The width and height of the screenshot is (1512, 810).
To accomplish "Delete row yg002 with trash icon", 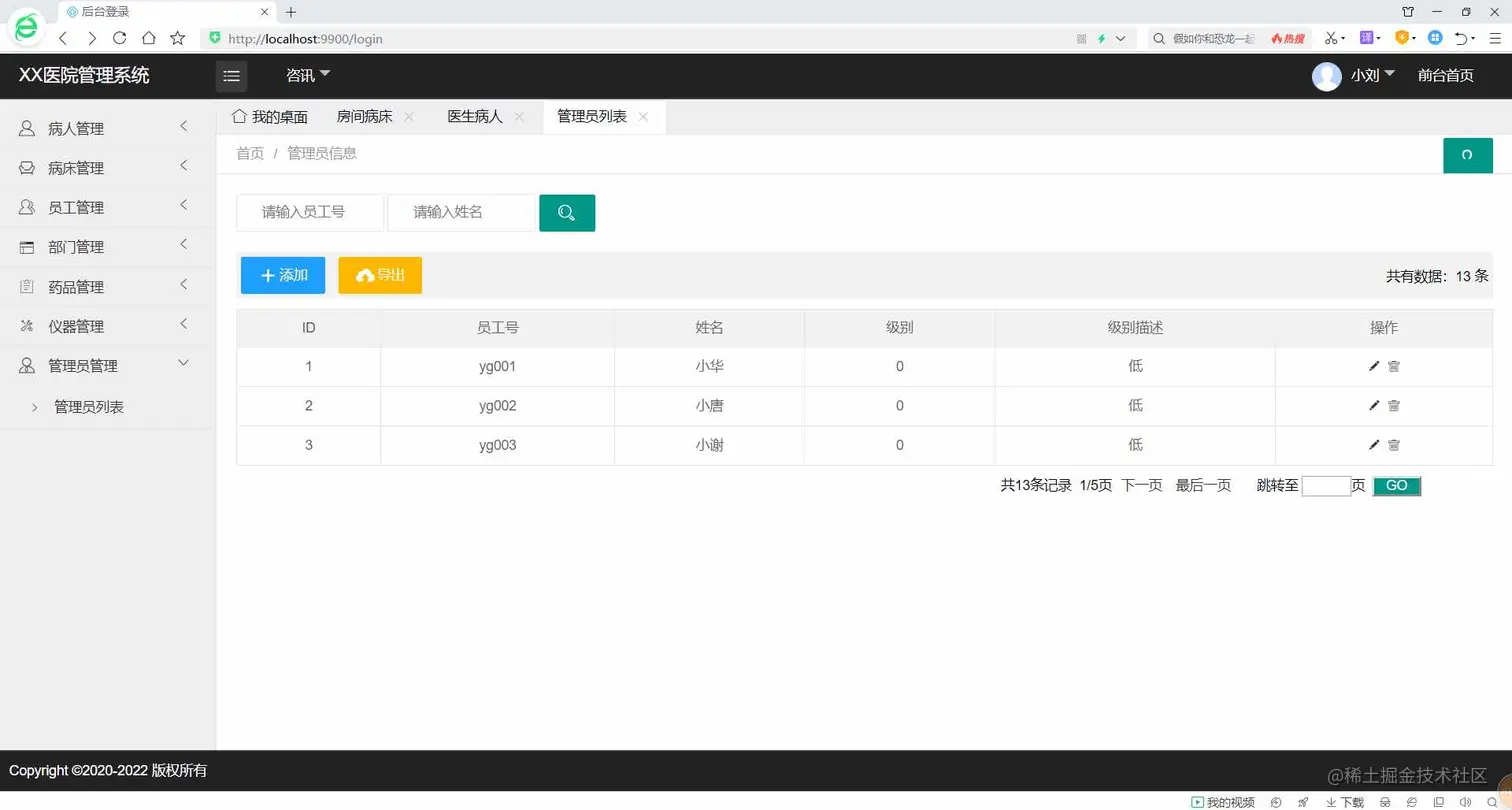I will [x=1394, y=405].
